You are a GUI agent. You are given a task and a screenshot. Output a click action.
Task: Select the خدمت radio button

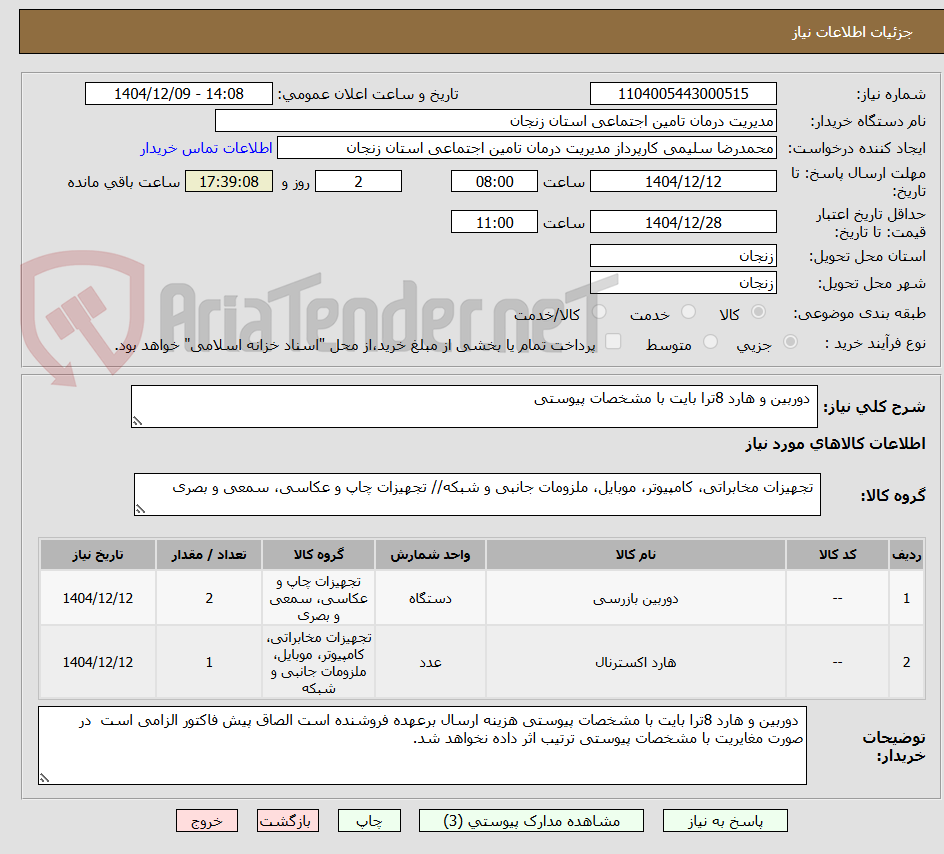[688, 312]
